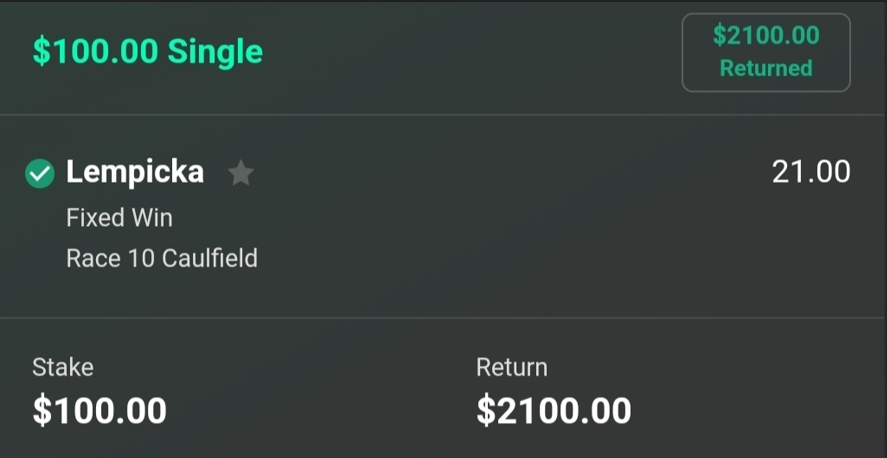Click $2100.00 inside the top badge
The width and height of the screenshot is (887, 458).
tap(766, 36)
